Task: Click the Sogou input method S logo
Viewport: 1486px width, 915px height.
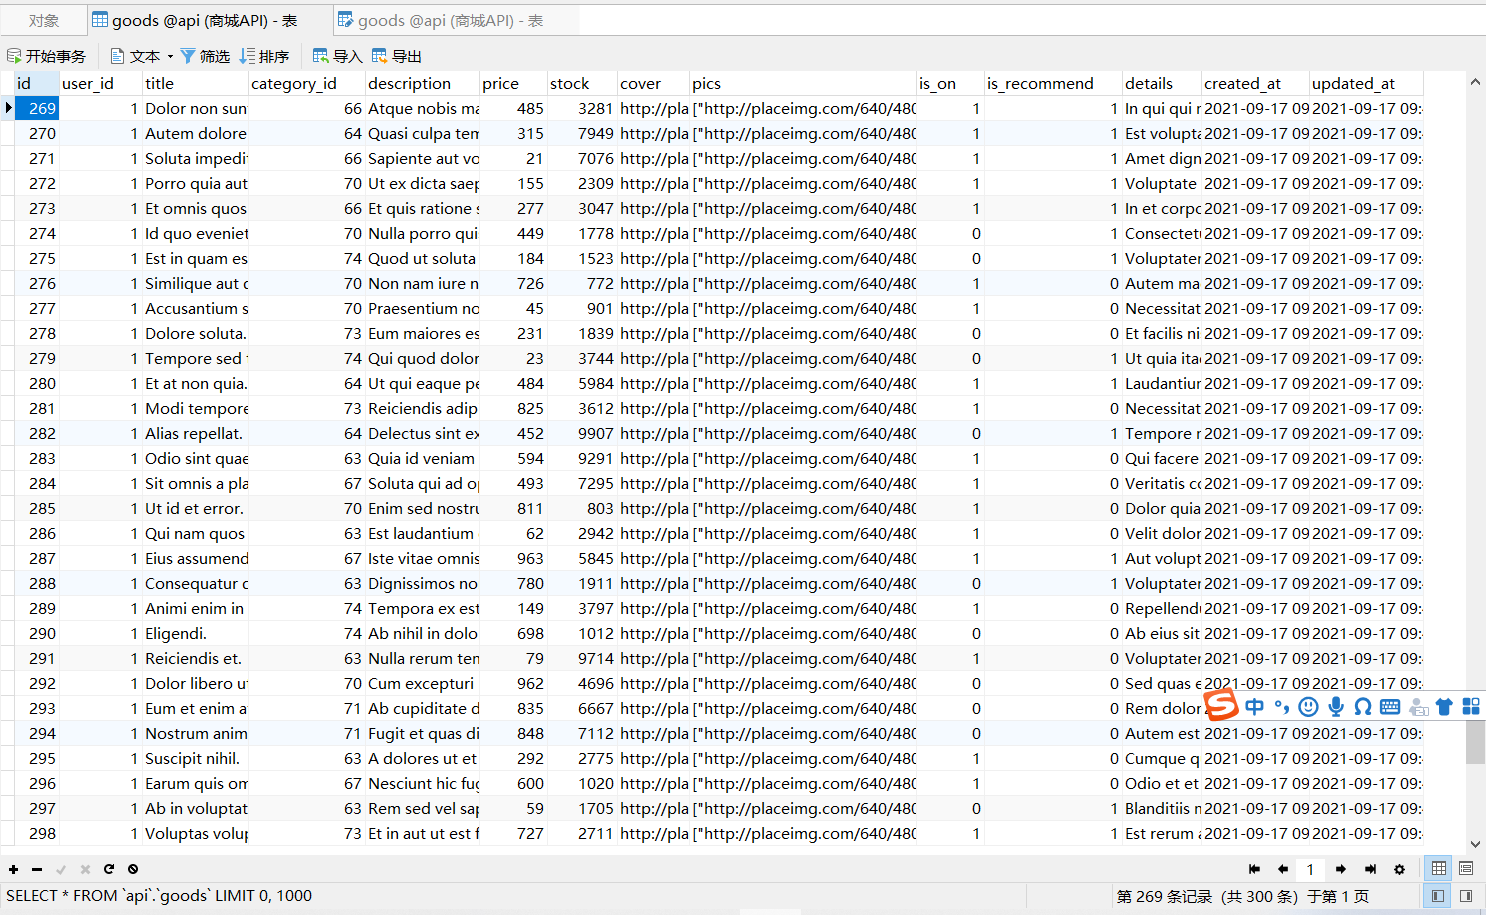Action: tap(1221, 705)
